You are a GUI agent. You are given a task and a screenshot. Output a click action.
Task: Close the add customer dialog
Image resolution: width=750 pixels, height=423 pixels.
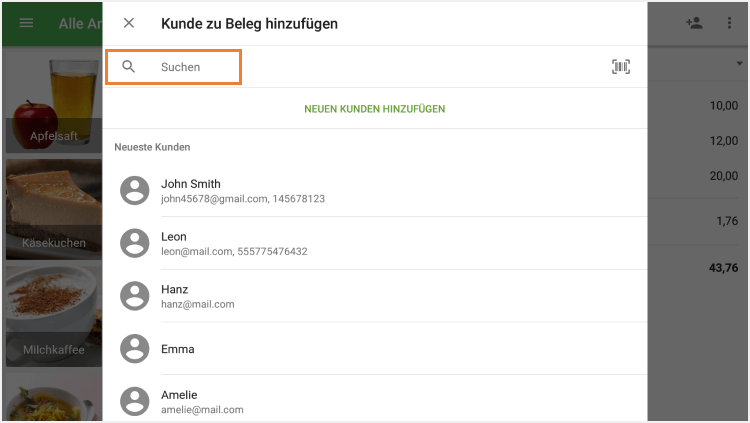(x=129, y=23)
